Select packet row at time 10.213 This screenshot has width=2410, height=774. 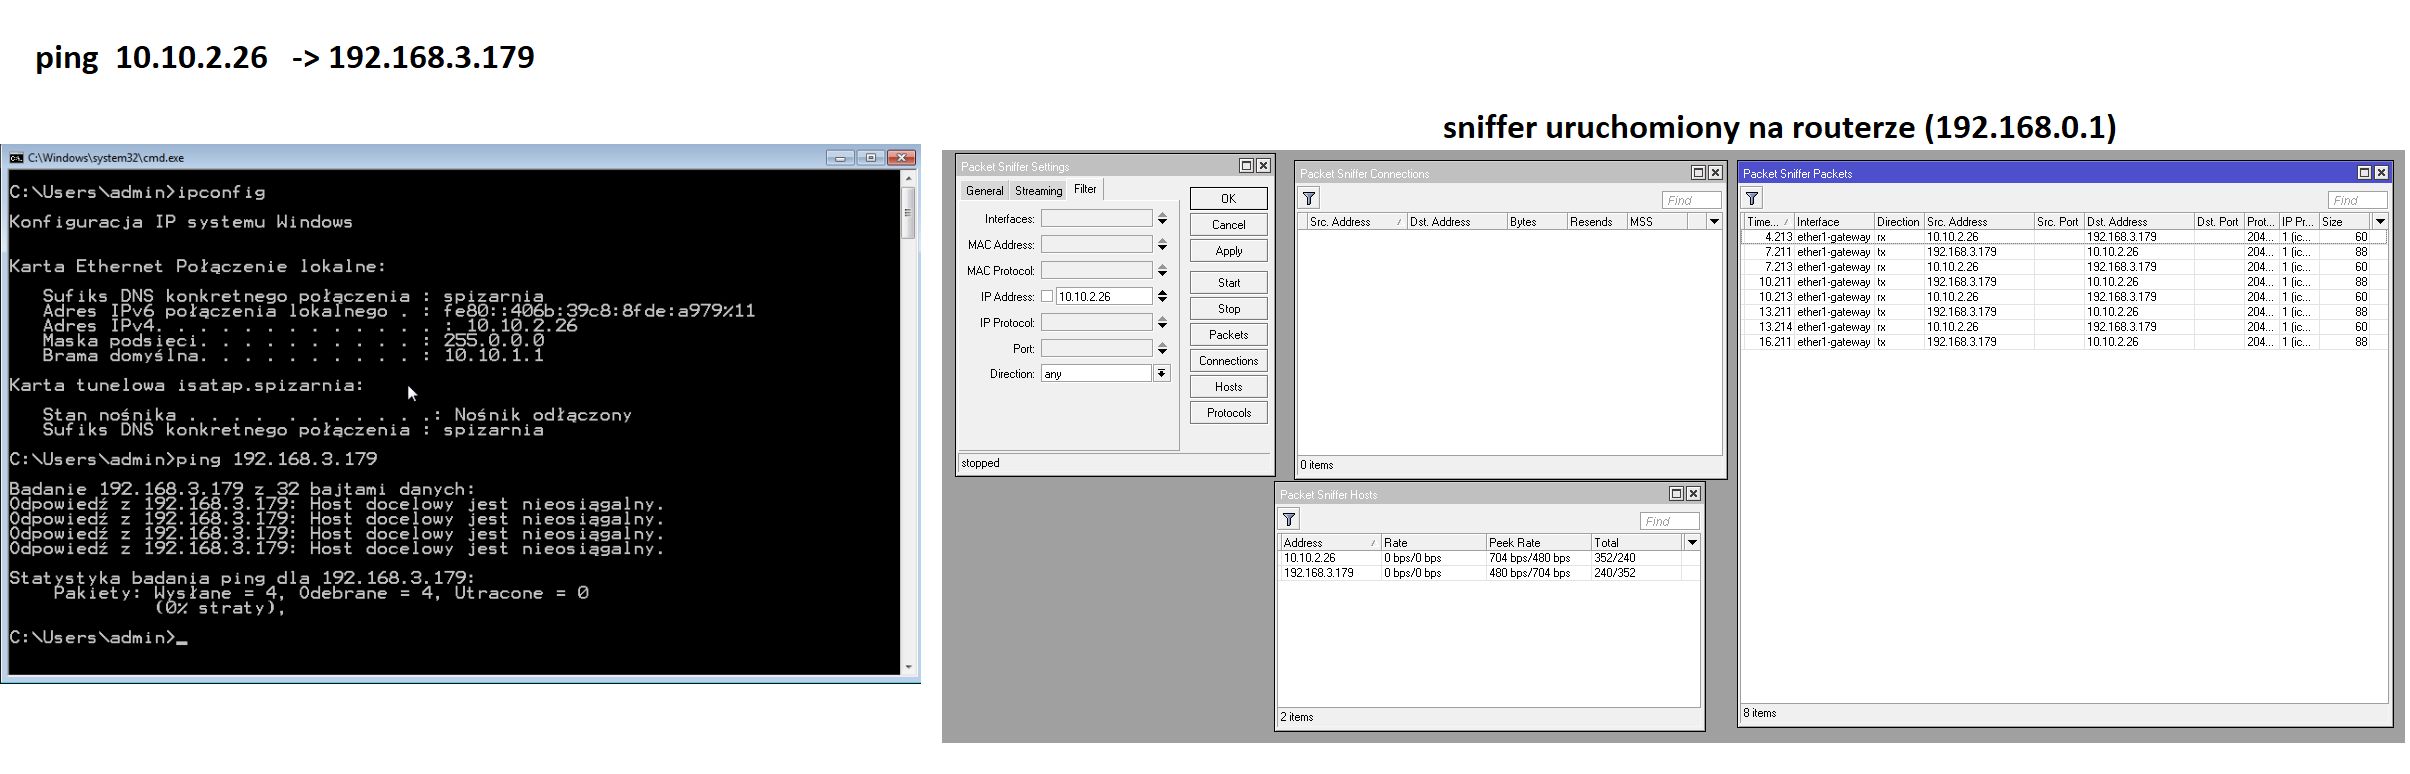coord(2064,297)
